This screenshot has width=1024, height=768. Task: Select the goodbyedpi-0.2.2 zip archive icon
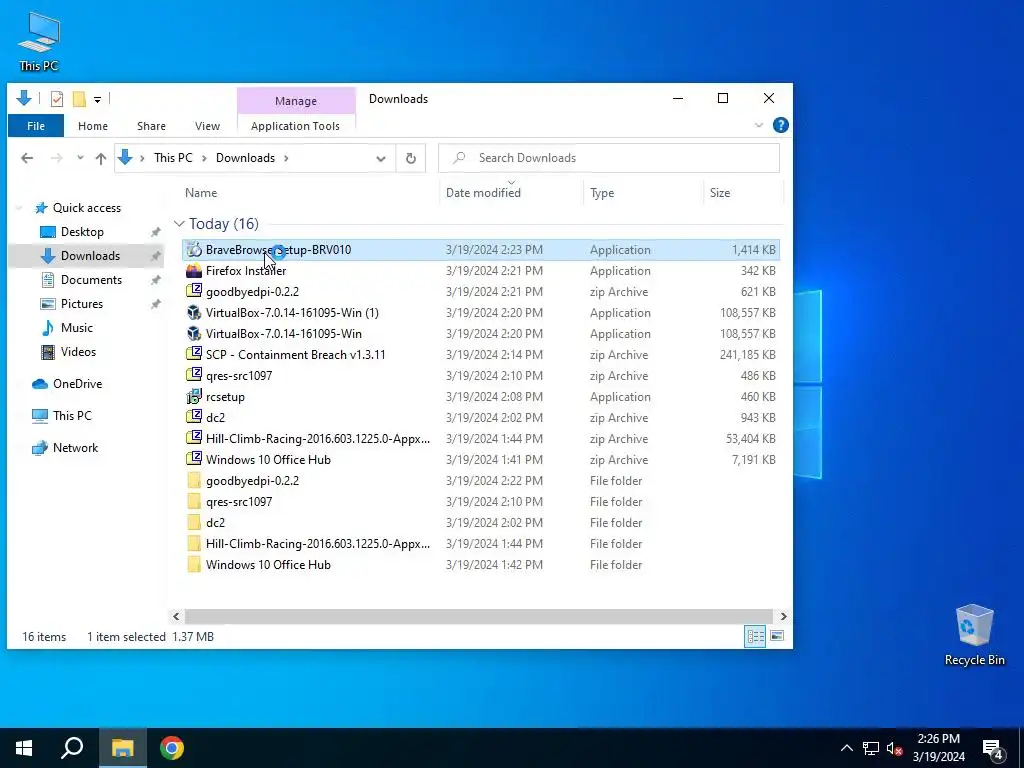[x=194, y=291]
